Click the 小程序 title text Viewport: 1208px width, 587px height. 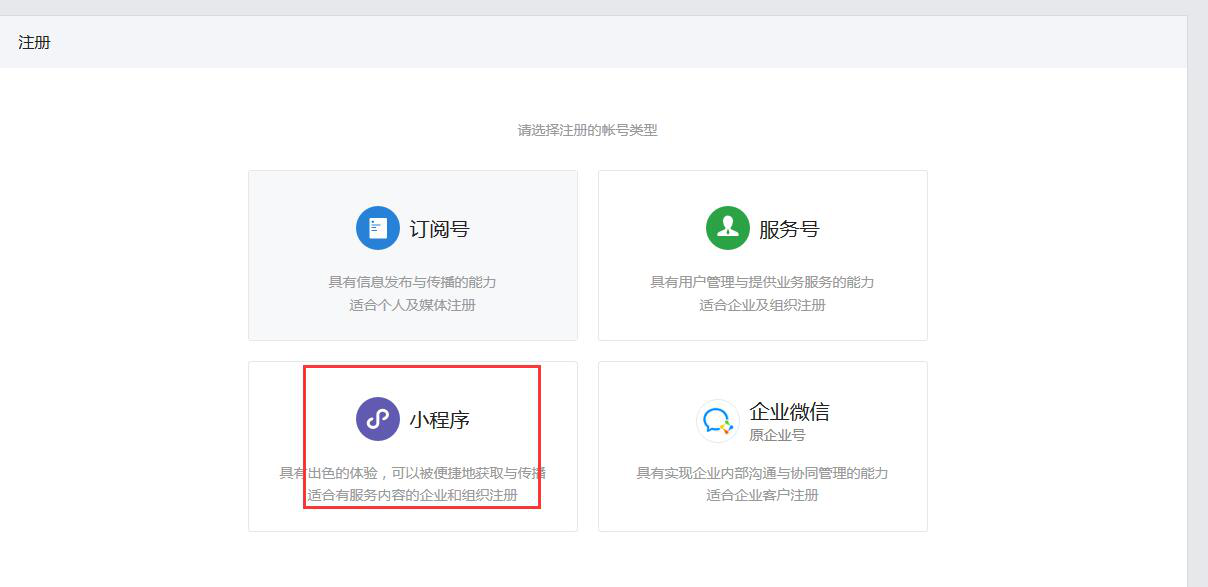pos(440,418)
